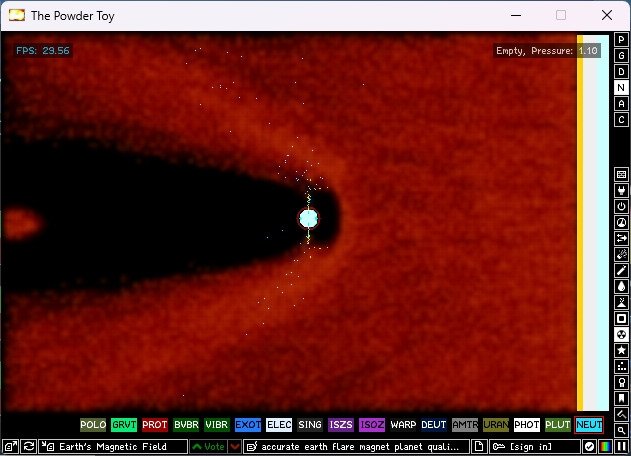Open the Explosives menu section
The height and width of the screenshot is (456, 631).
tap(621, 254)
